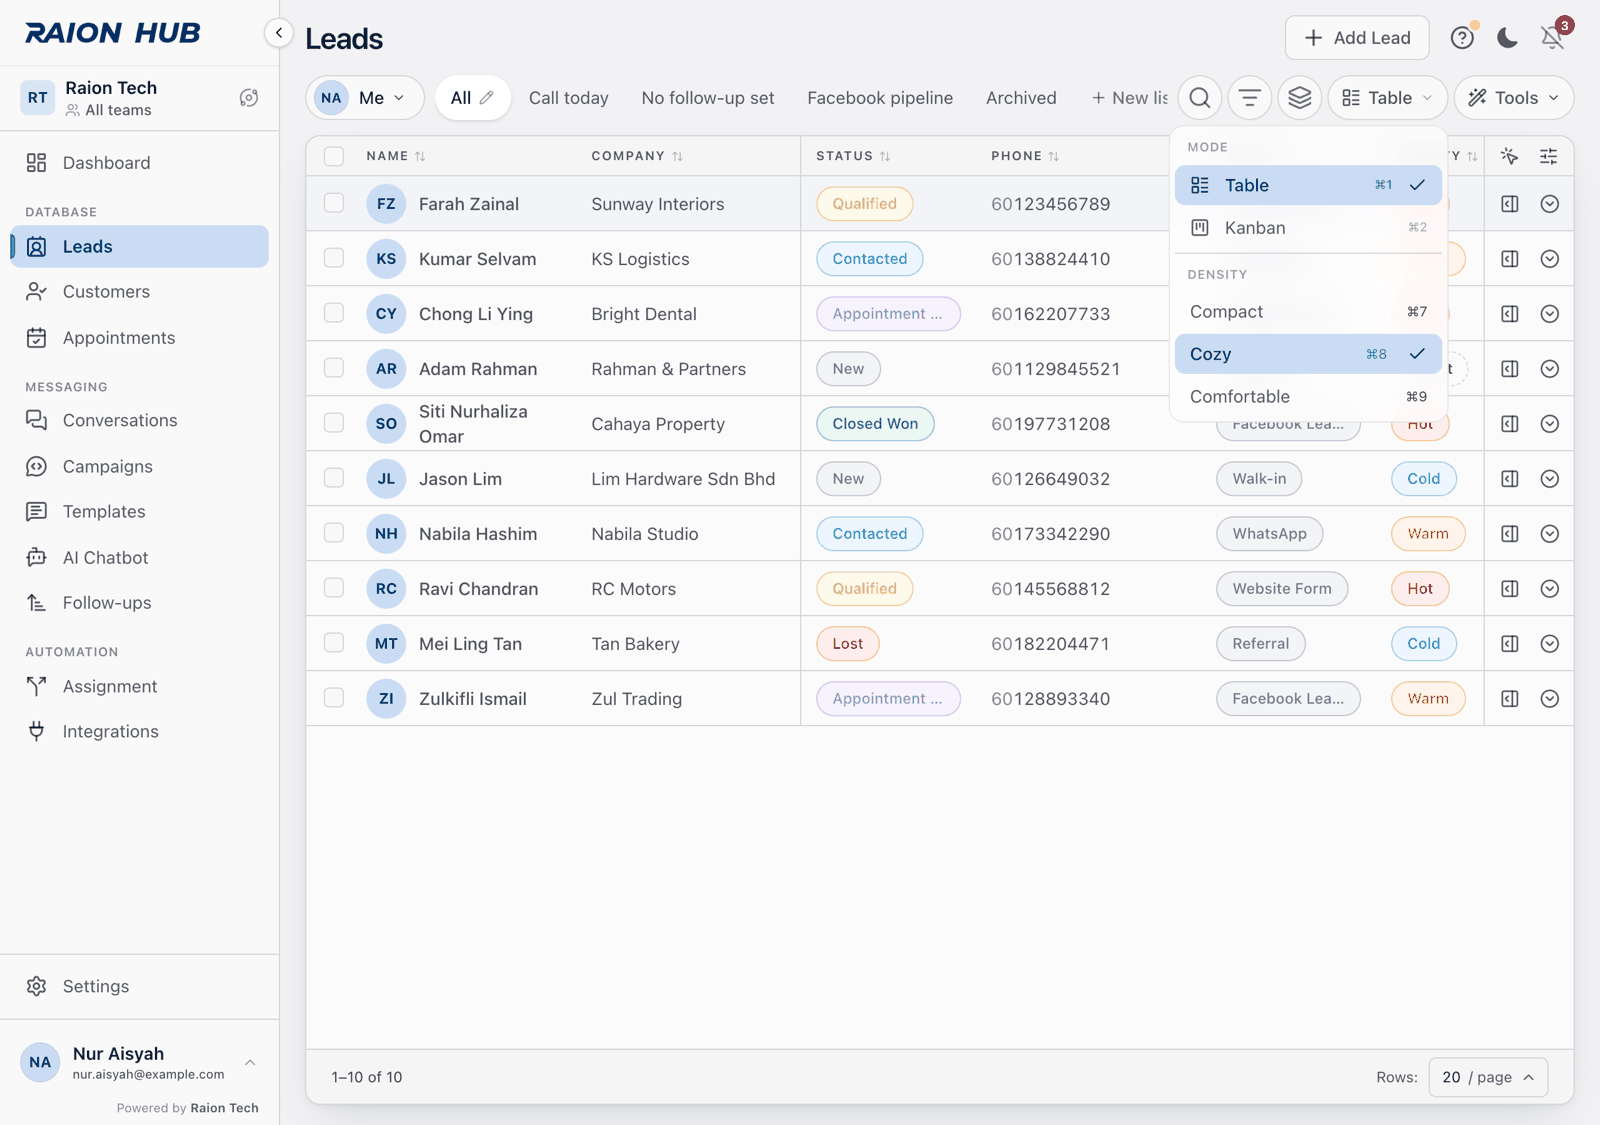Screen dimensions: 1600x1125
Task: Open the rows per page selector
Action: (1488, 1077)
